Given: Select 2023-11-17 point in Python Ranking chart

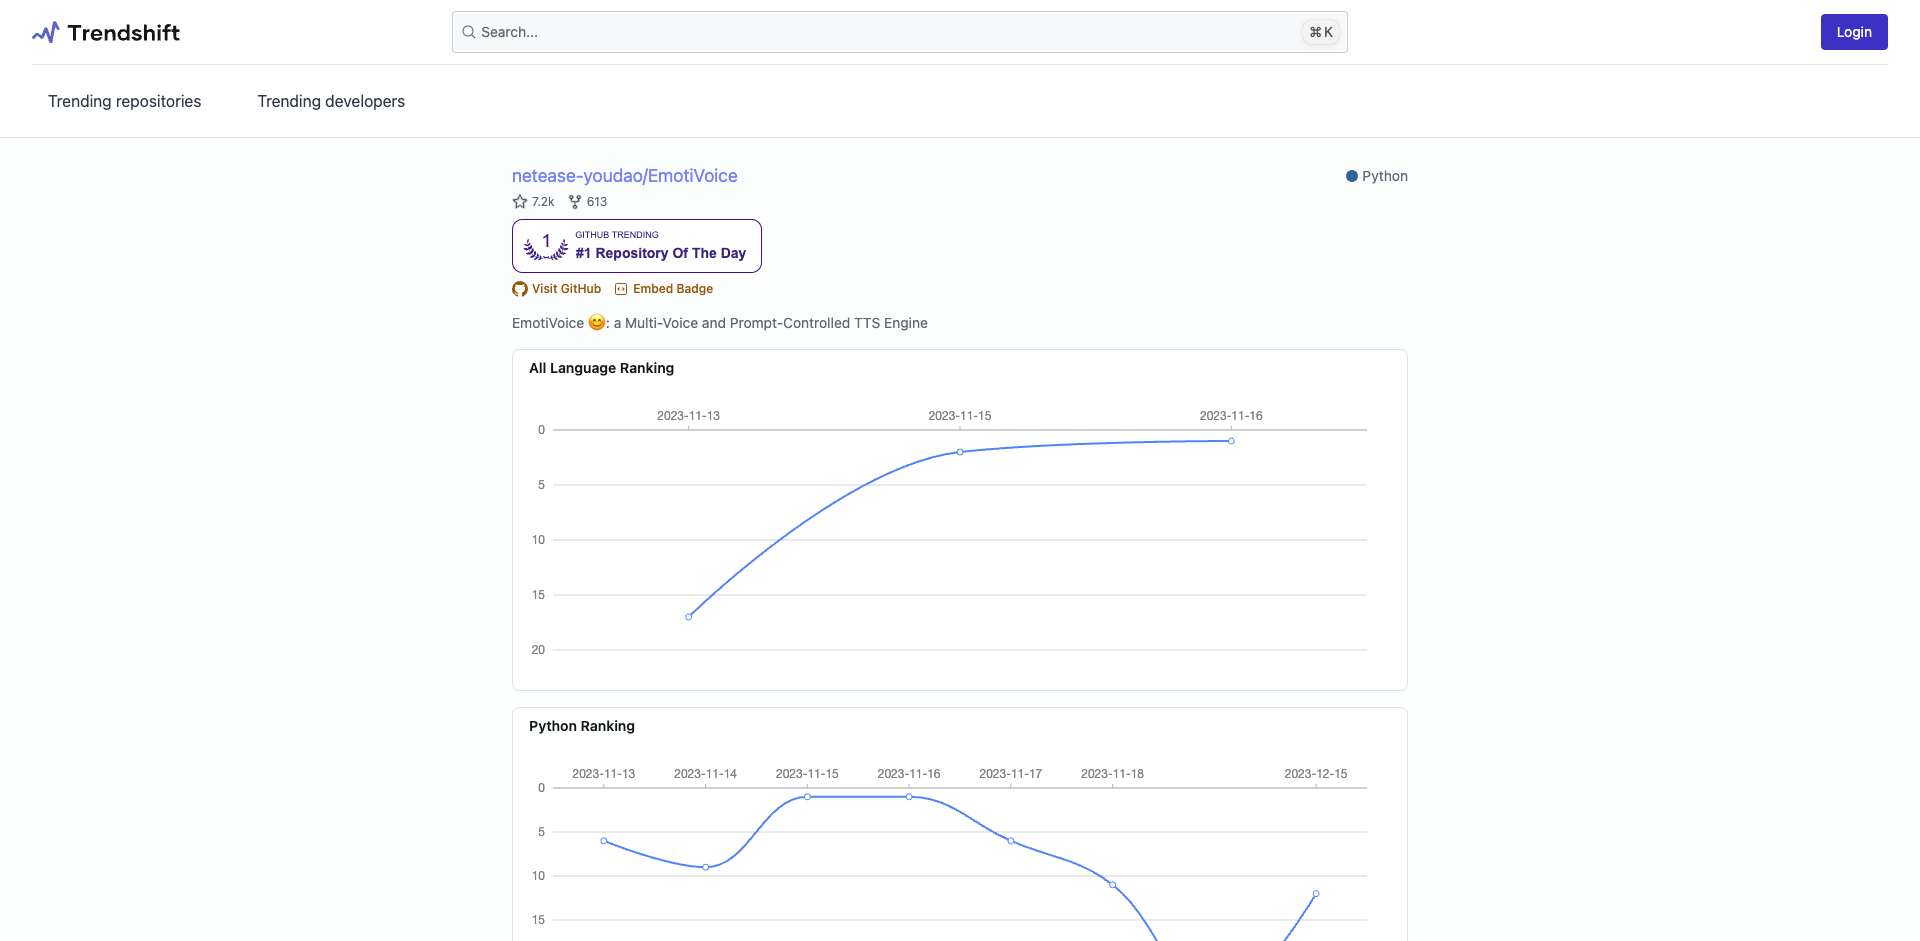Looking at the screenshot, I should pos(1011,841).
